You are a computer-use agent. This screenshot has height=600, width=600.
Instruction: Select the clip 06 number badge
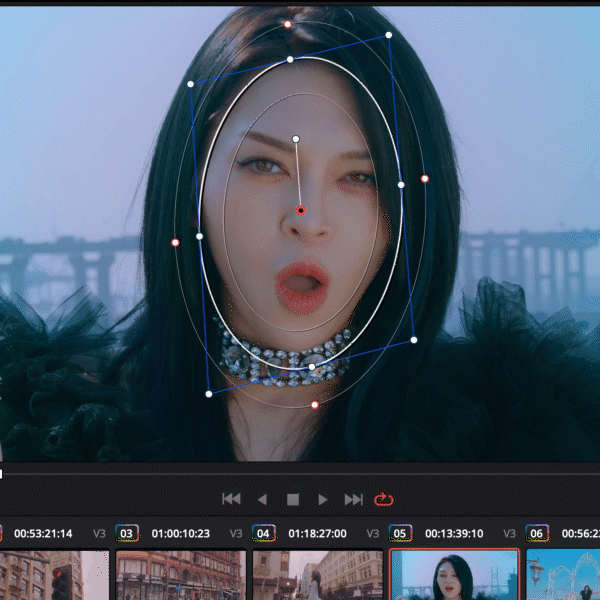pyautogui.click(x=537, y=533)
